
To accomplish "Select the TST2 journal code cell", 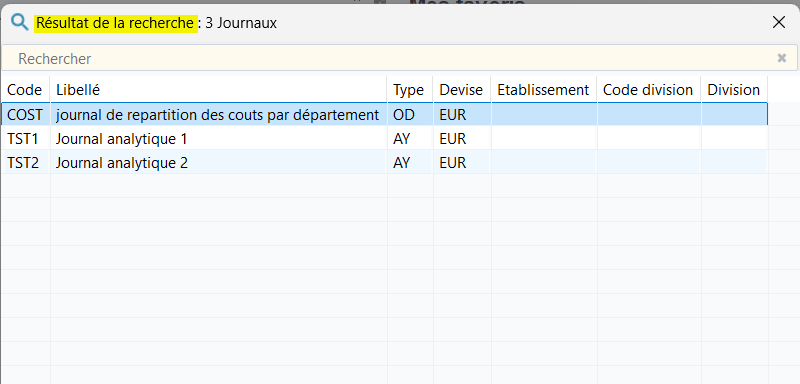I will click(x=23, y=163).
